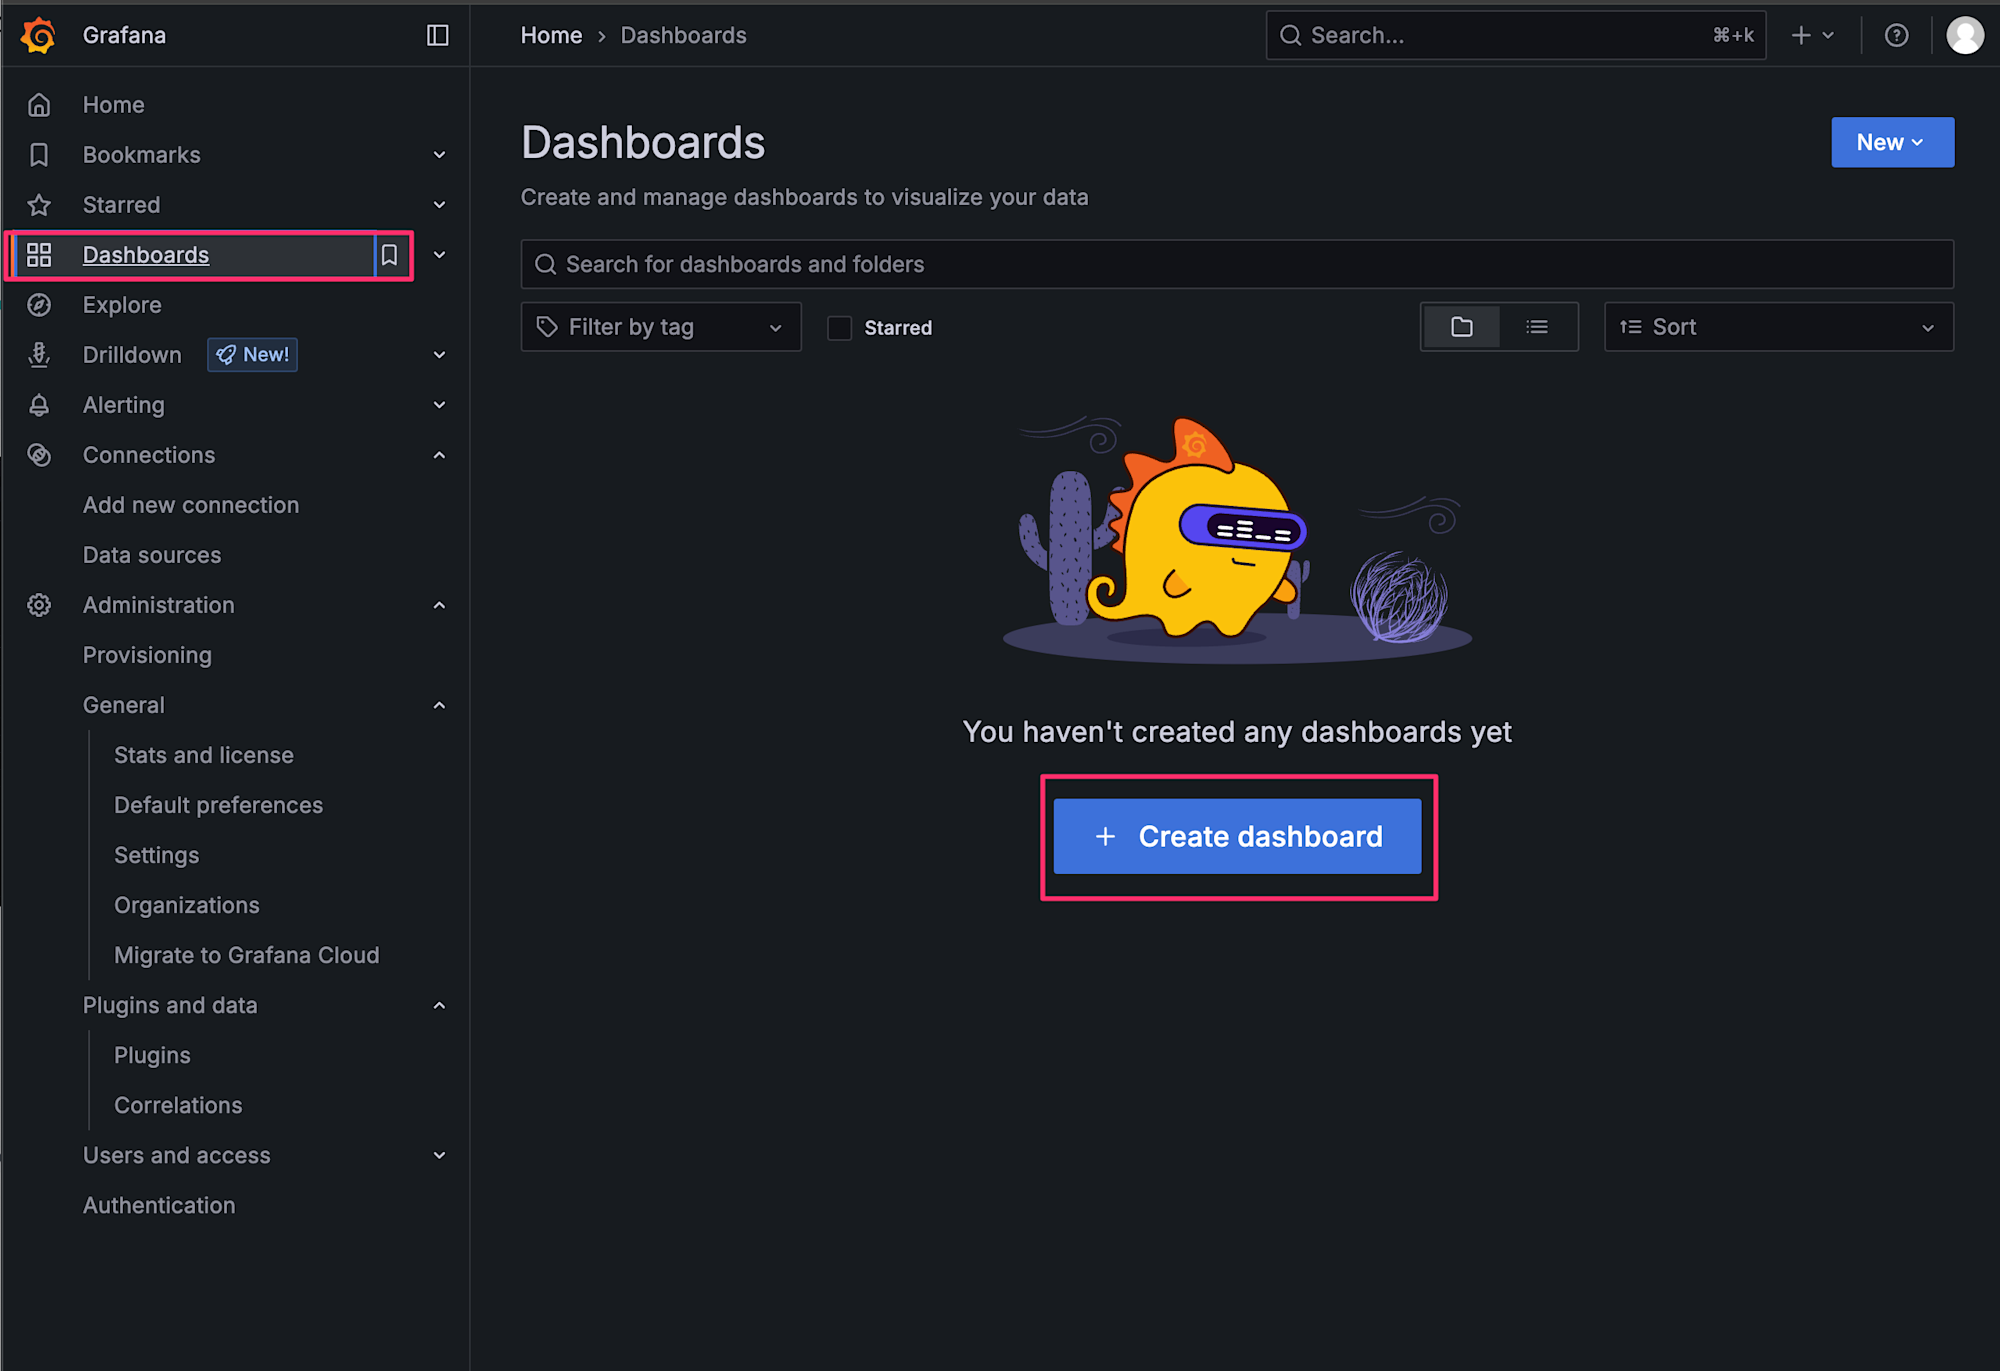Image resolution: width=2000 pixels, height=1371 pixels.
Task: Open the Filter by tag dropdown
Action: pos(661,327)
